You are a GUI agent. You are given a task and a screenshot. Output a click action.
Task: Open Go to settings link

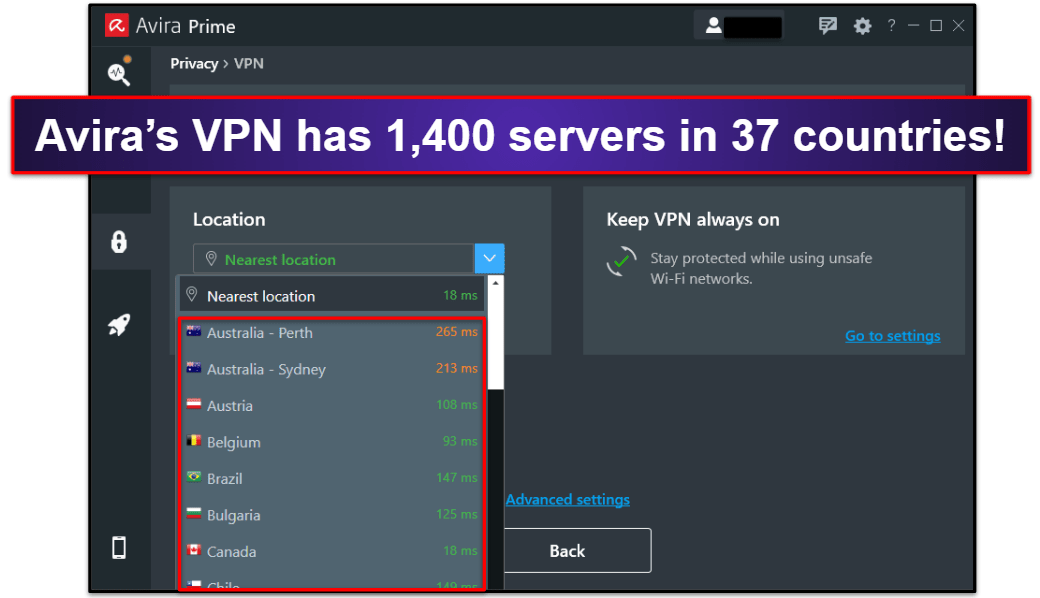click(x=892, y=336)
